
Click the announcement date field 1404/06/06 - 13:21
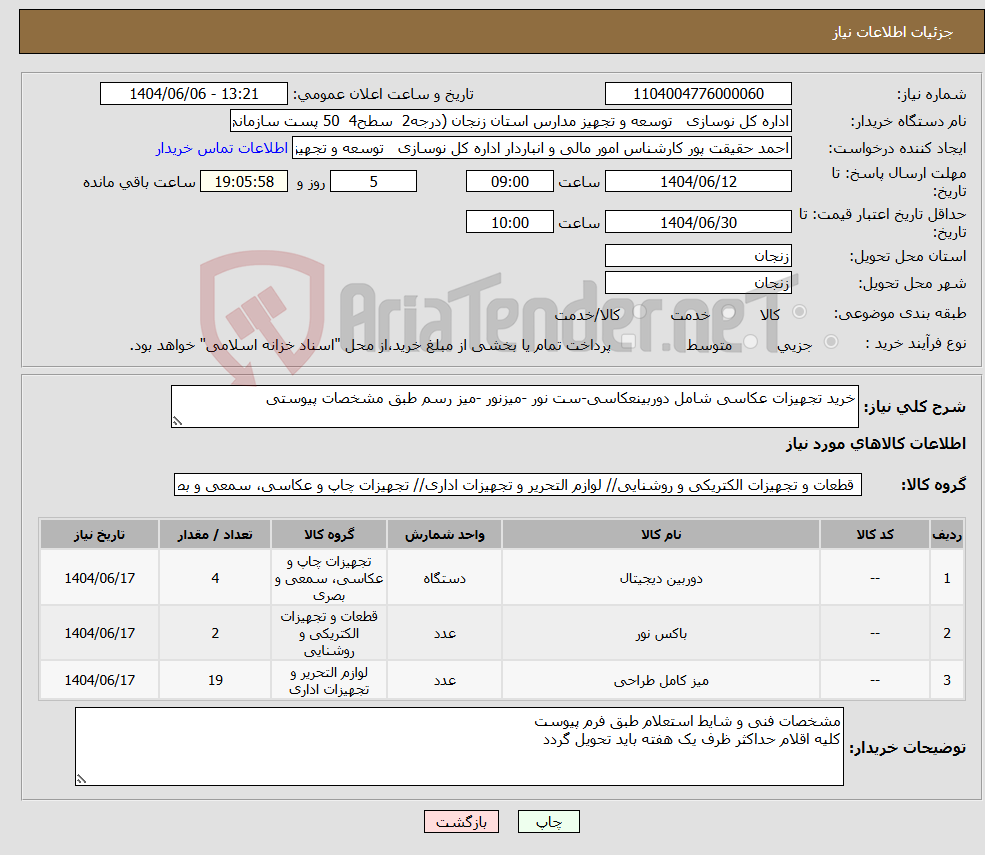pos(194,93)
